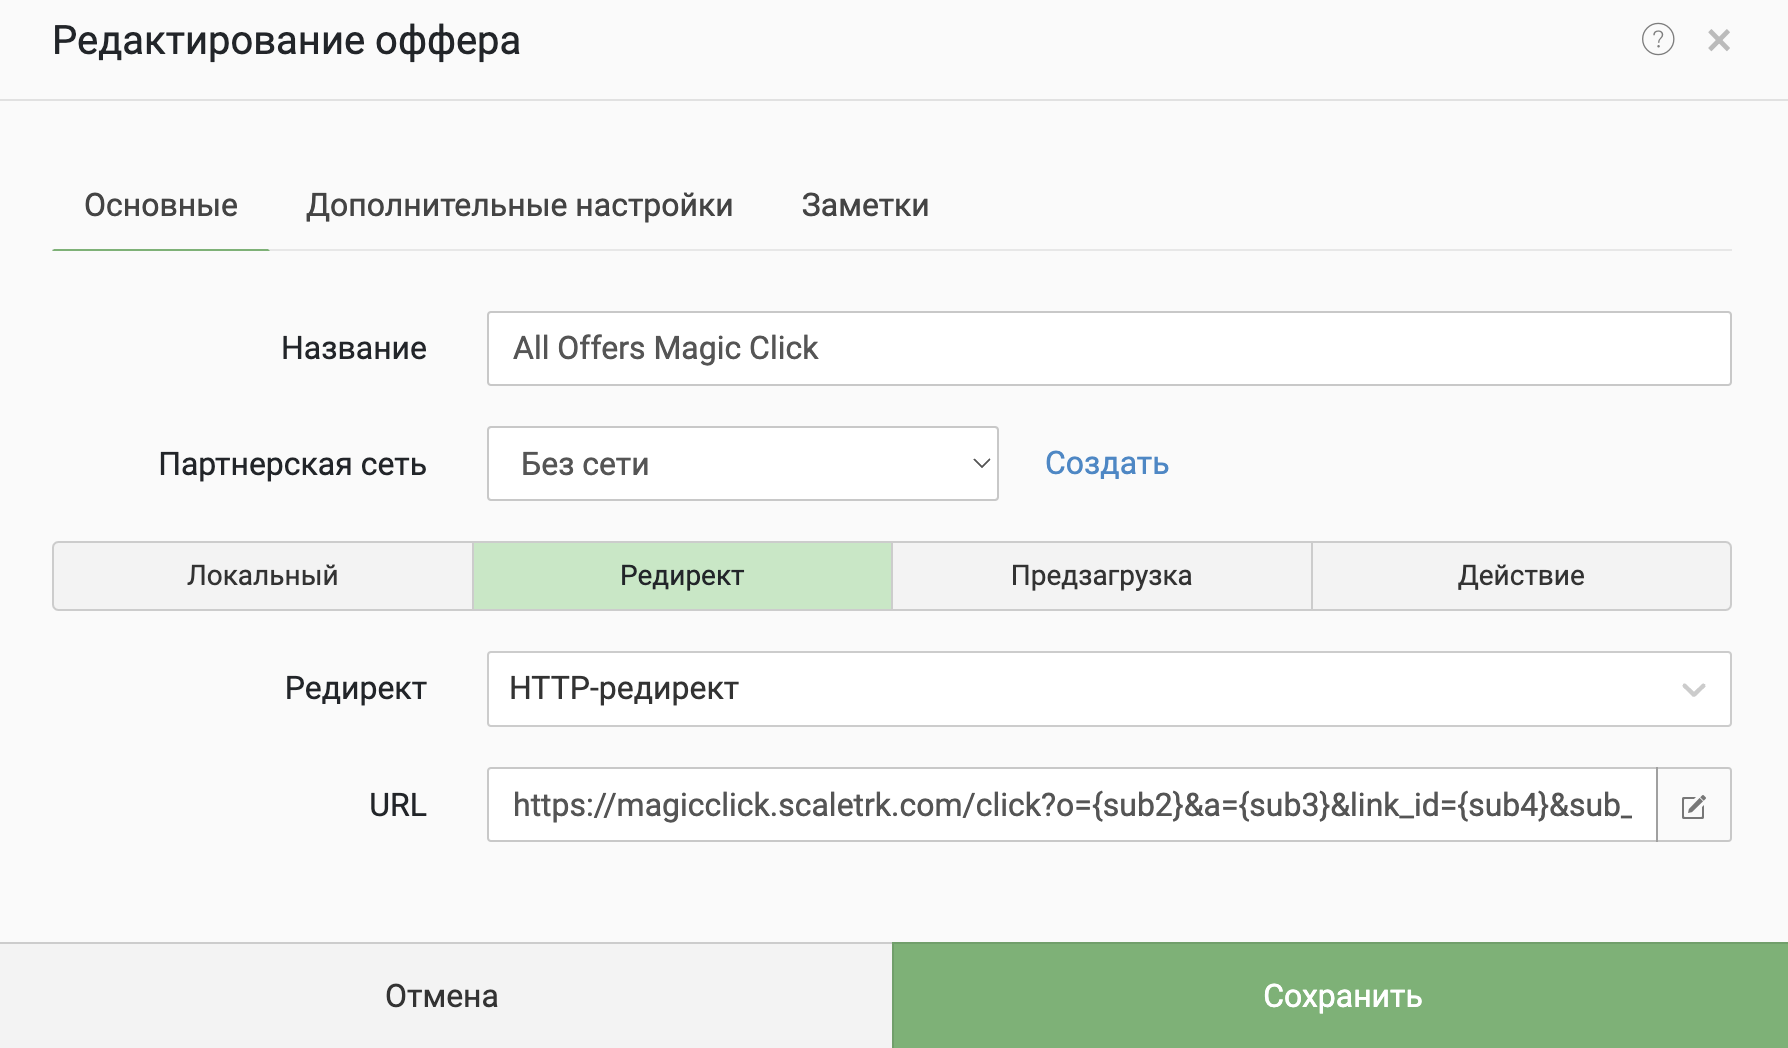Go to the Заметки tab
Image resolution: width=1788 pixels, height=1048 pixels.
(x=865, y=206)
